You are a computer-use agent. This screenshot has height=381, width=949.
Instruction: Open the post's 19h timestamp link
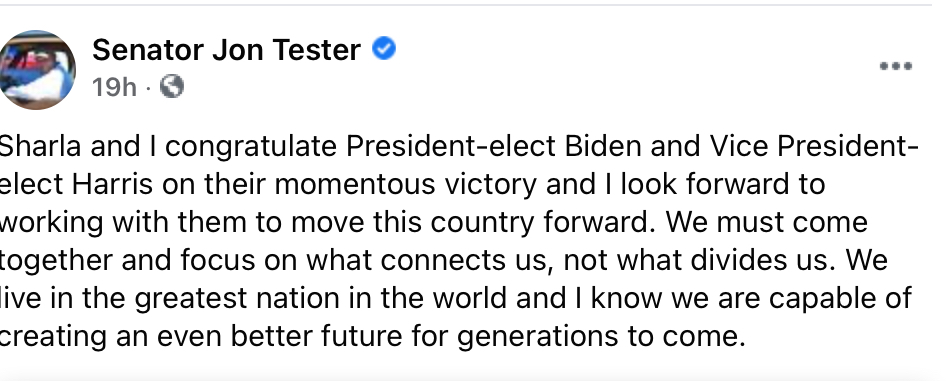click(x=114, y=87)
